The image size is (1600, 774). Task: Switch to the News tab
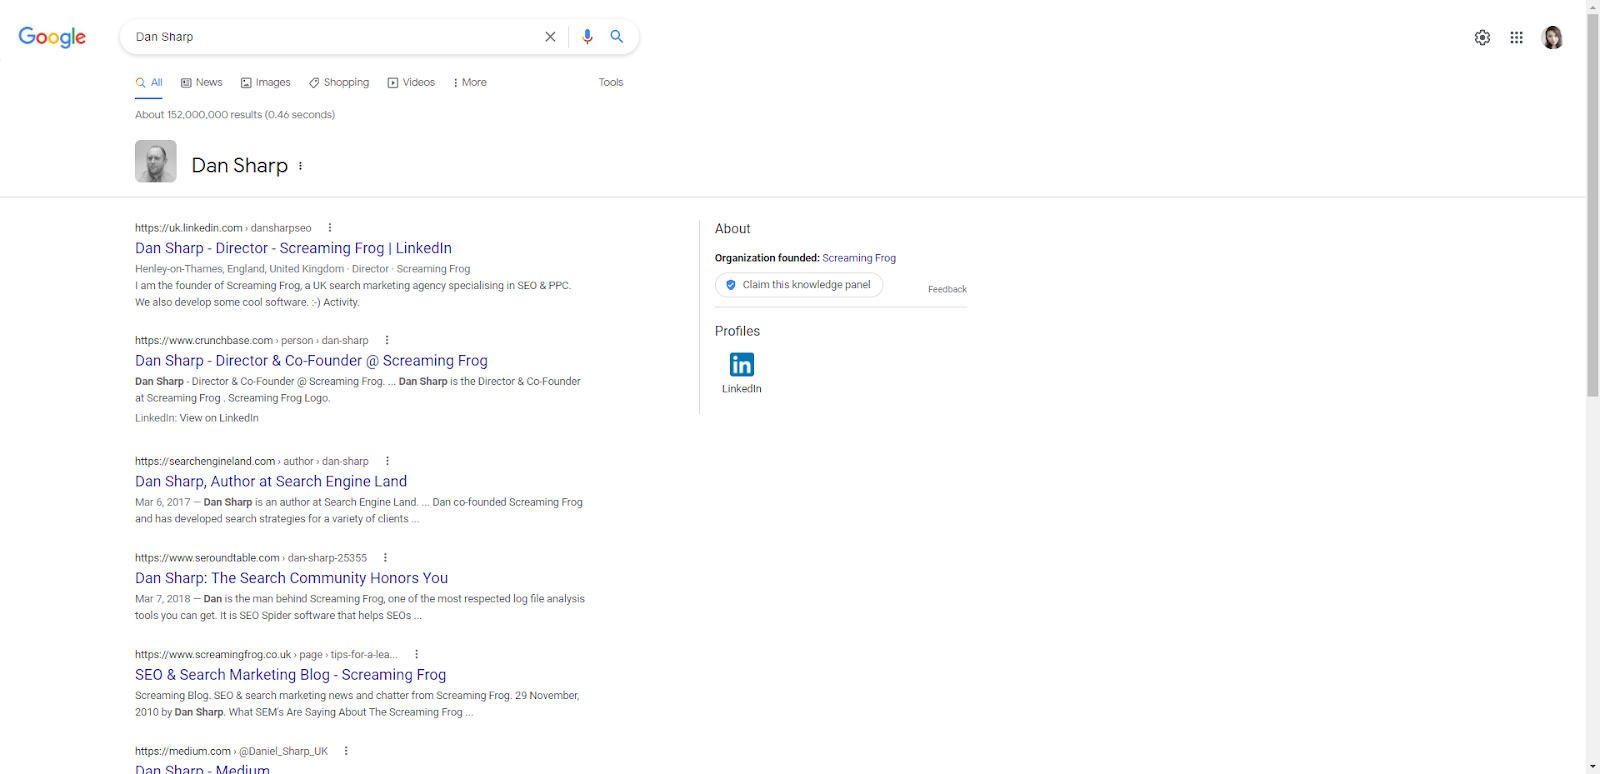202,83
